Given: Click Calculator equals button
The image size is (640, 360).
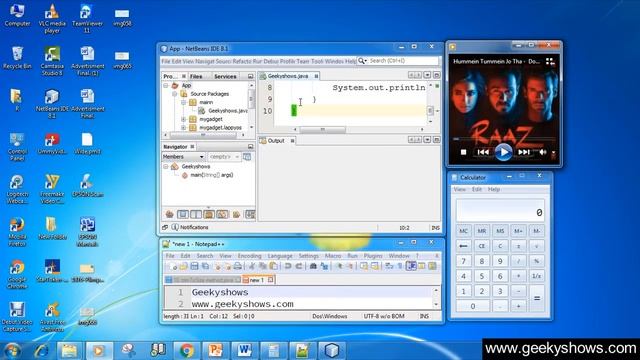Looking at the screenshot, I should 537,299.
